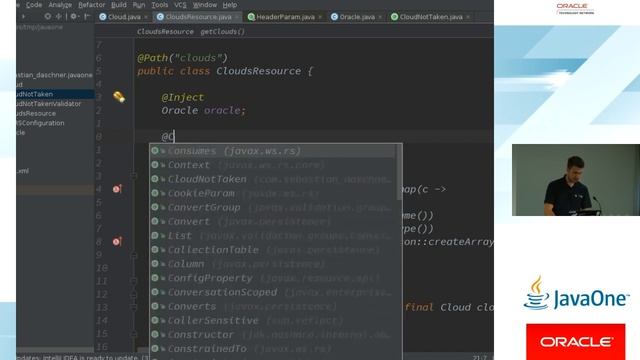Click the intention light bulb in gutter
640x360 pixels.
[x=119, y=97]
